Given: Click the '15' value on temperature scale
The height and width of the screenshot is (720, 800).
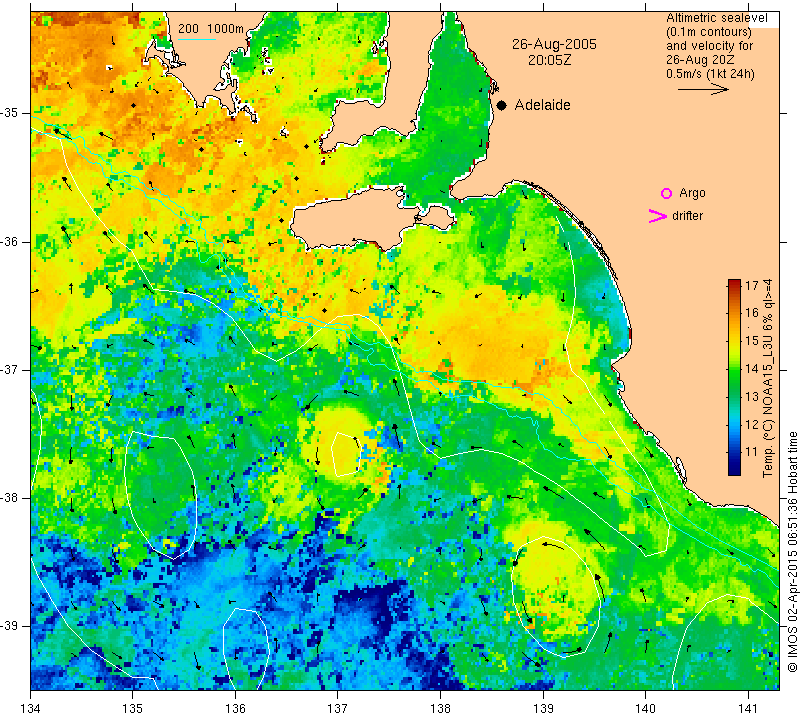Looking at the screenshot, I should pos(752,341).
